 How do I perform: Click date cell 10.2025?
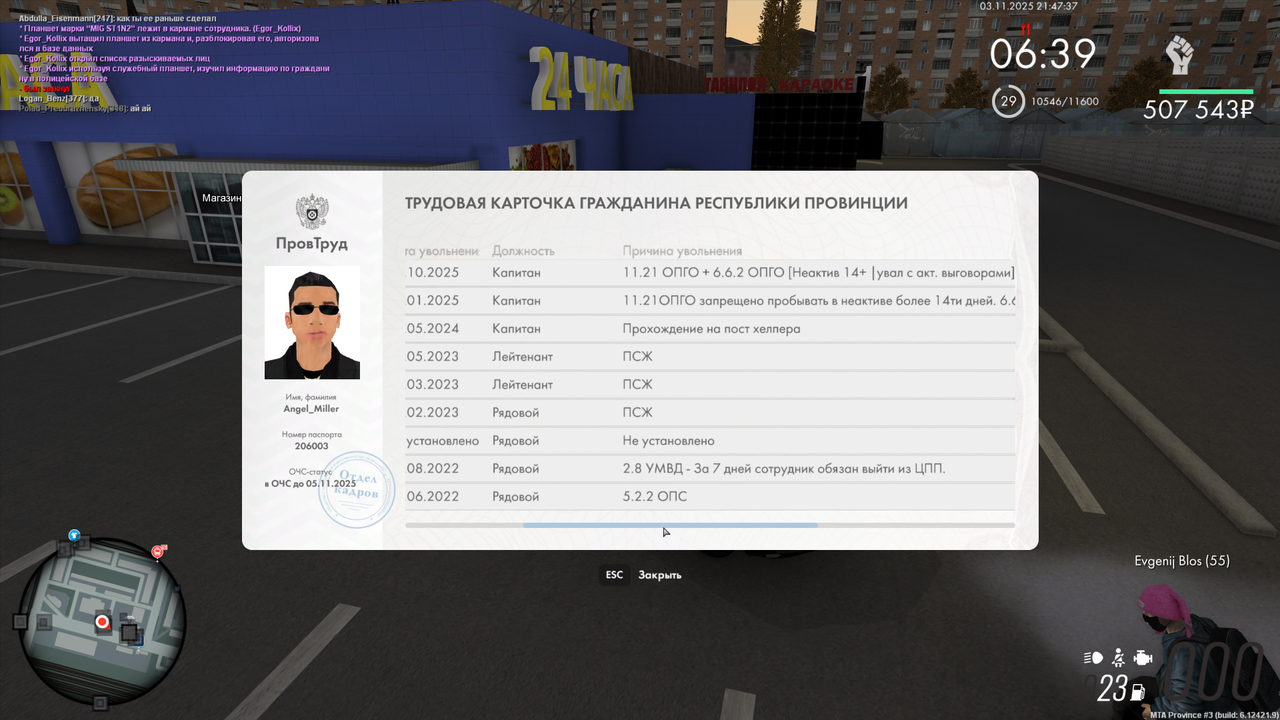coord(433,273)
